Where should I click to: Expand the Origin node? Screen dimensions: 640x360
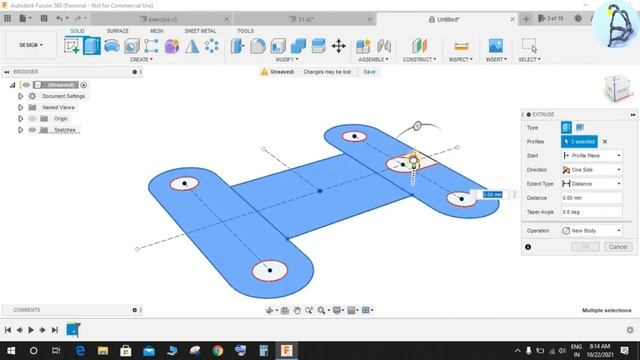20,119
